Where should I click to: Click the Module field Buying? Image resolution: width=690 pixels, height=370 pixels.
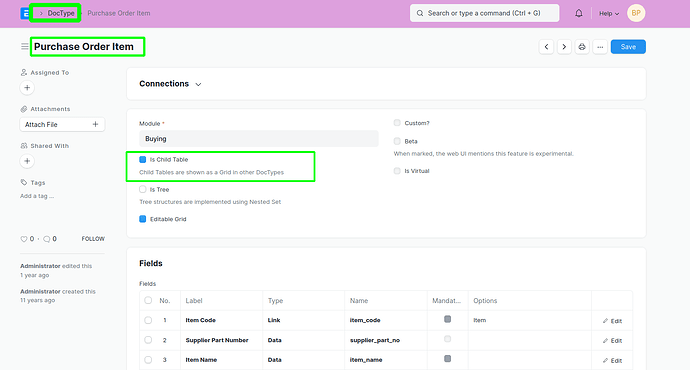coord(259,139)
